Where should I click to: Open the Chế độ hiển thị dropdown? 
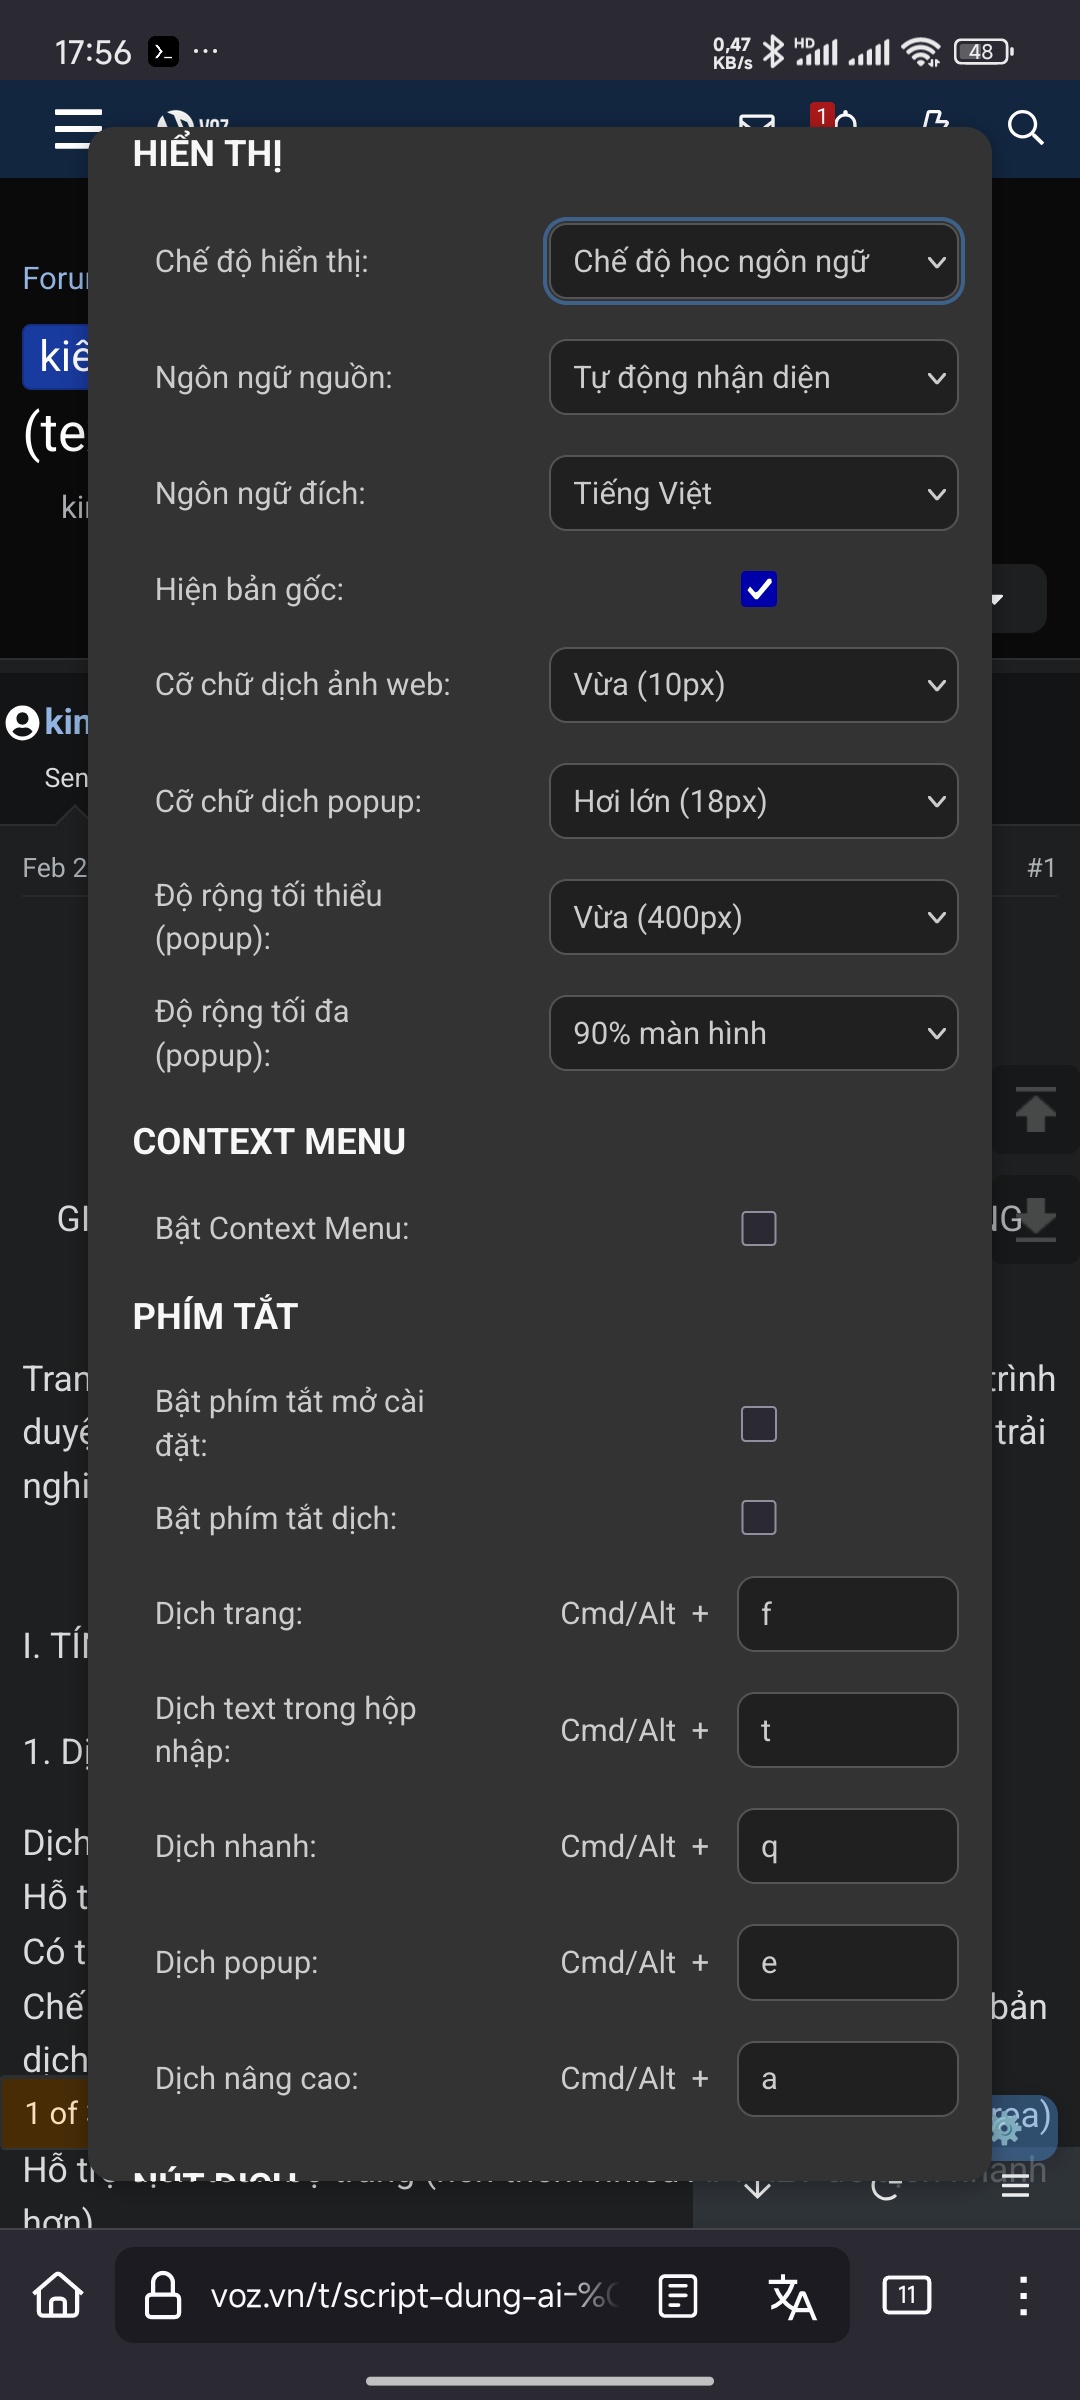pos(754,261)
